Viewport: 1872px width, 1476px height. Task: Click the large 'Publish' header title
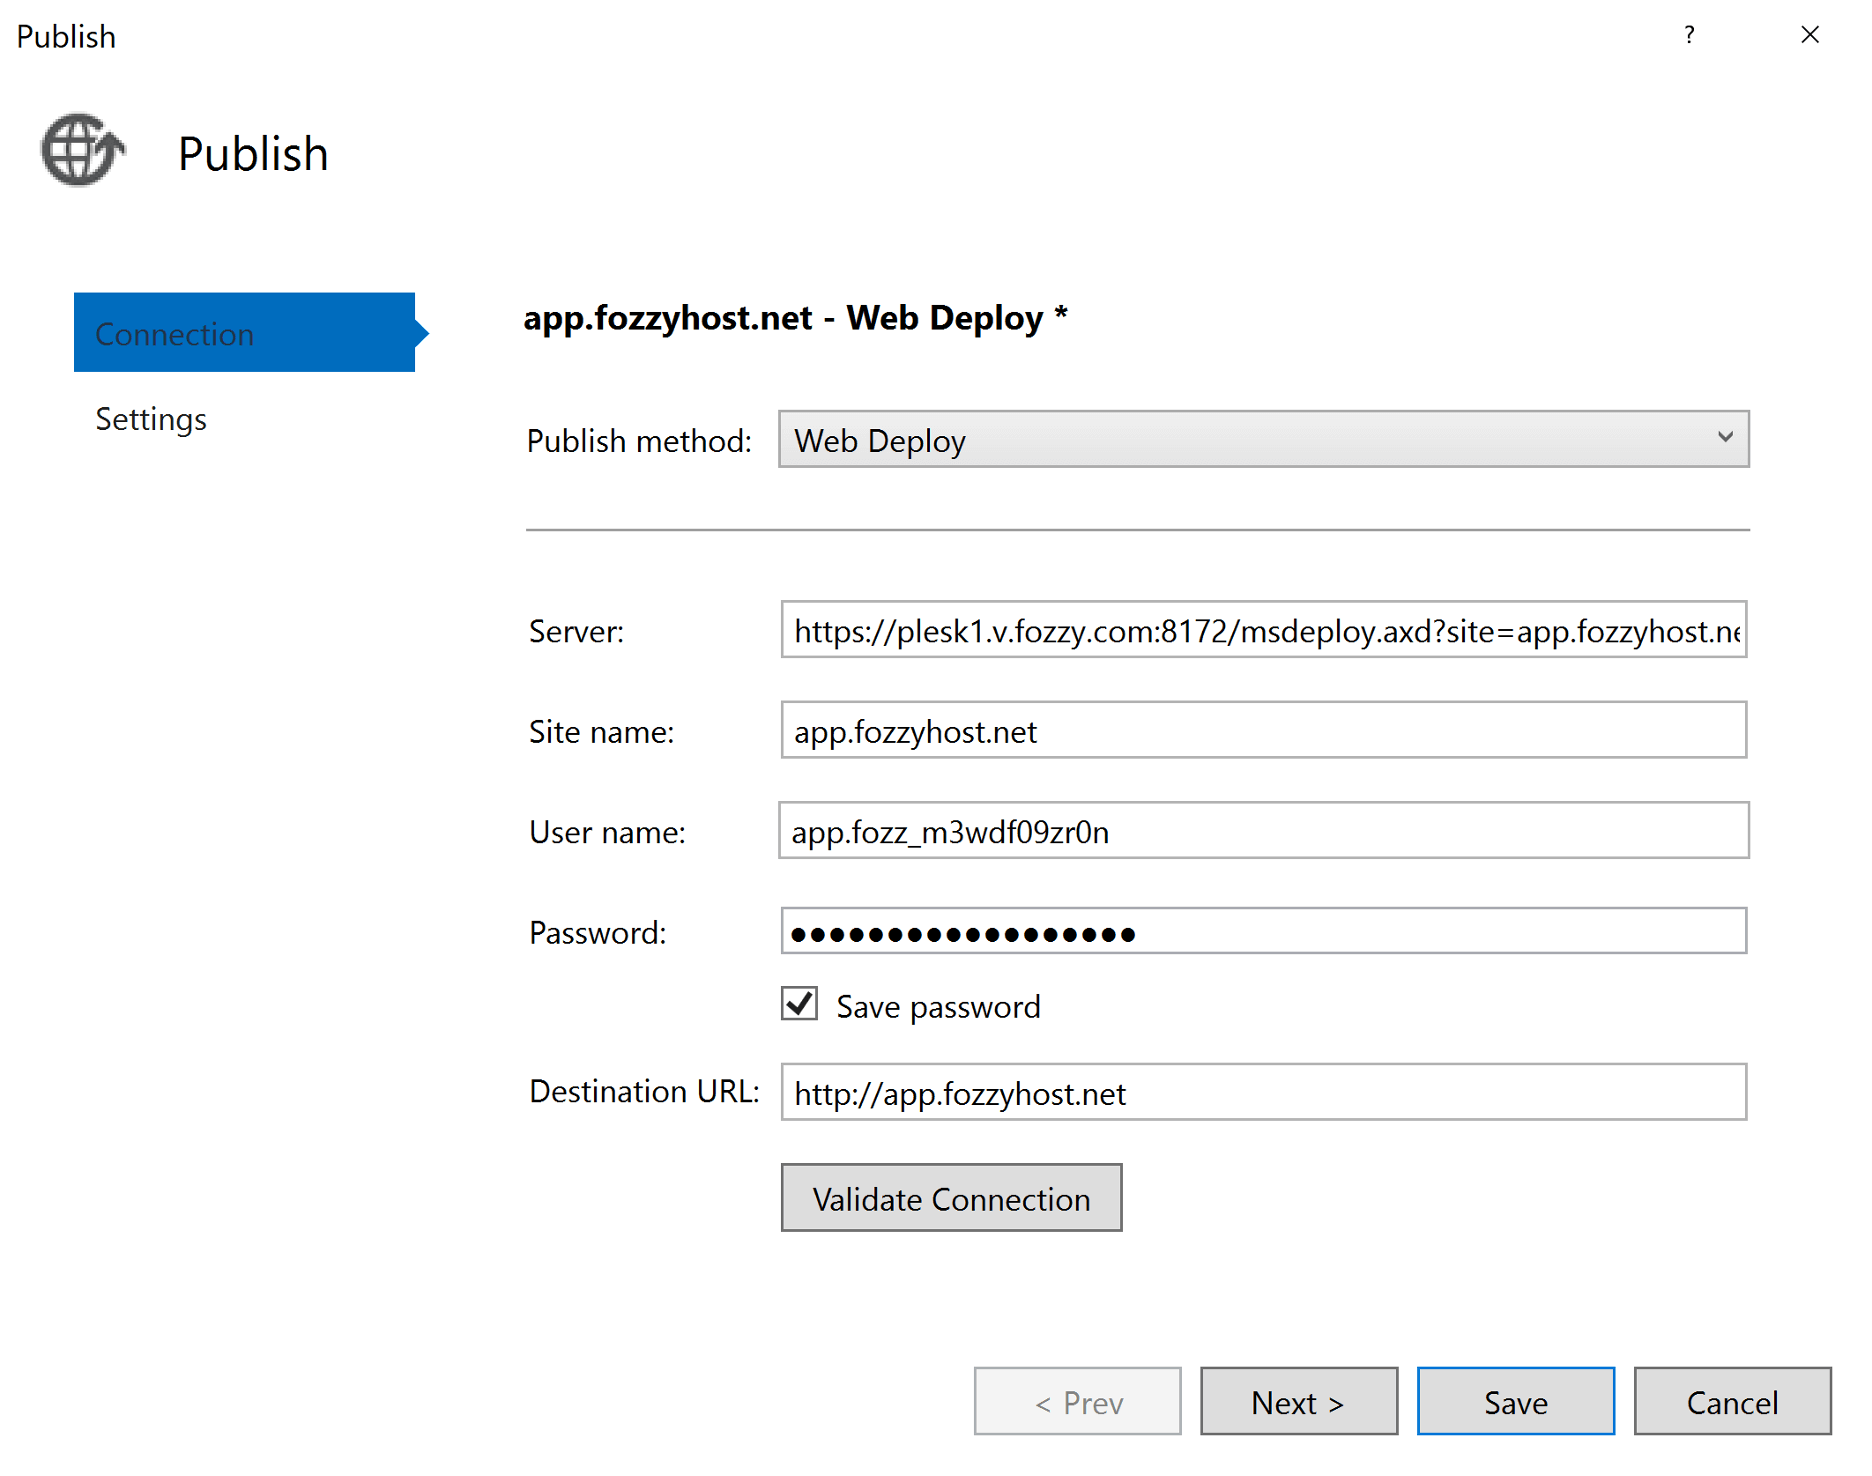[x=253, y=154]
